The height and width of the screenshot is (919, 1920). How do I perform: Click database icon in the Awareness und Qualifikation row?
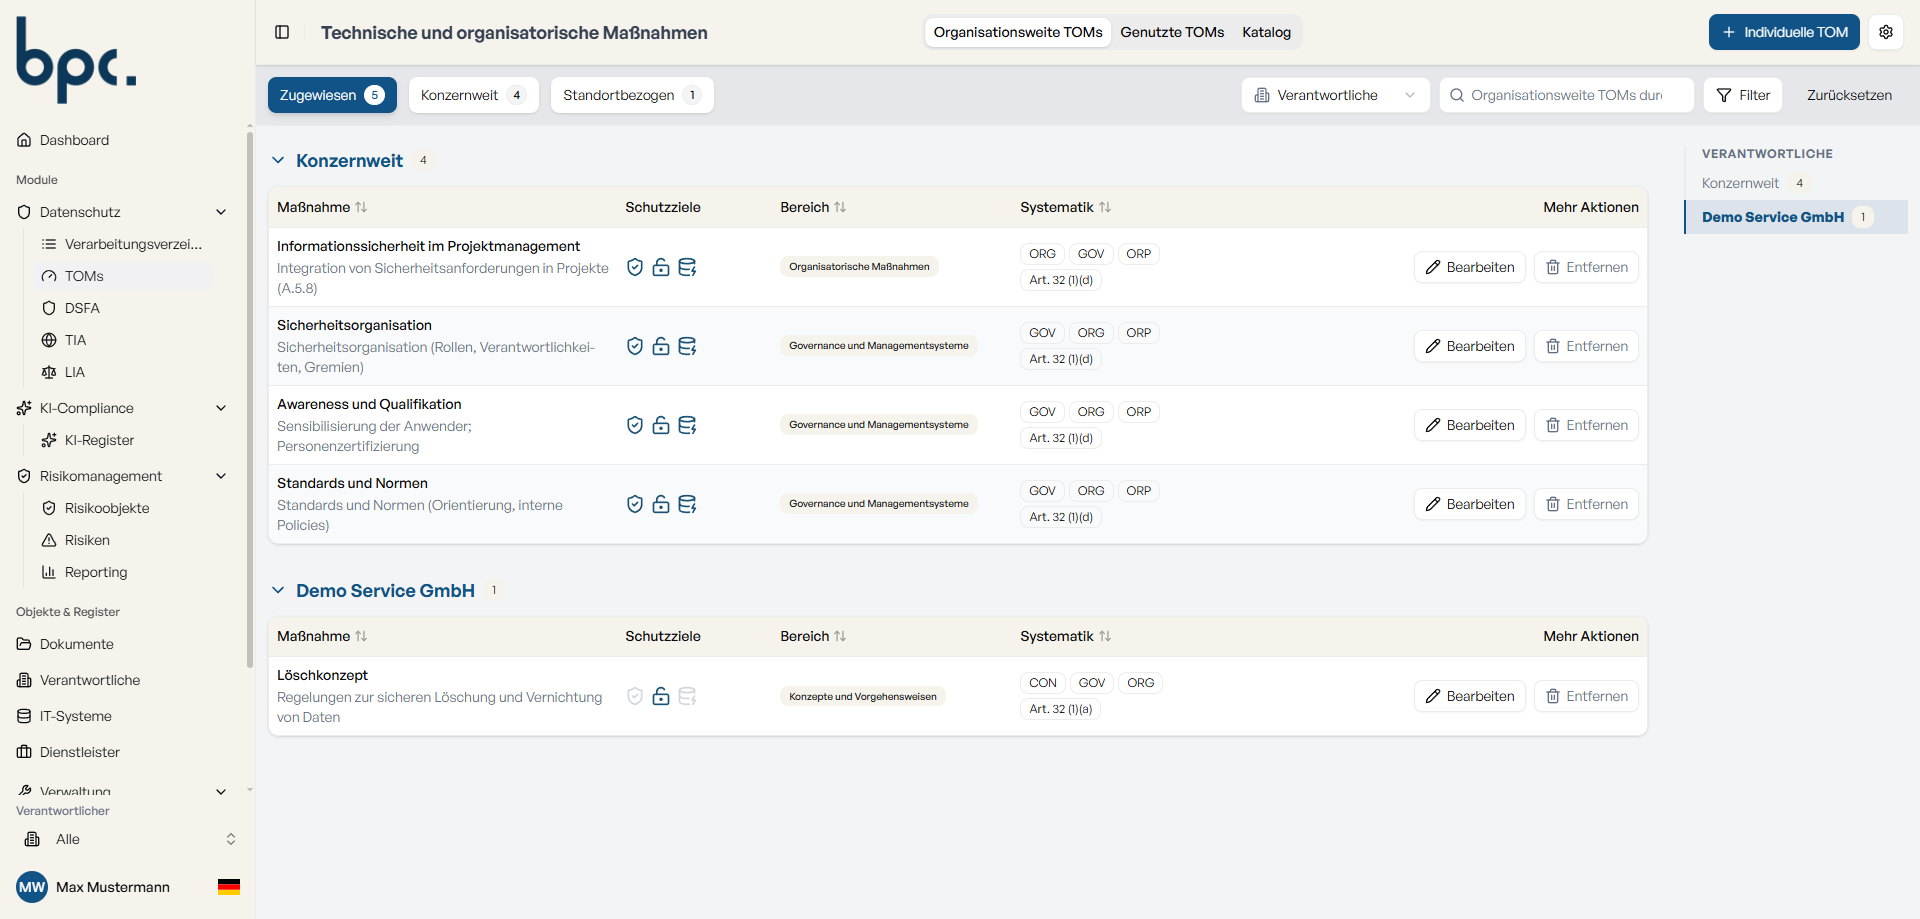point(687,425)
